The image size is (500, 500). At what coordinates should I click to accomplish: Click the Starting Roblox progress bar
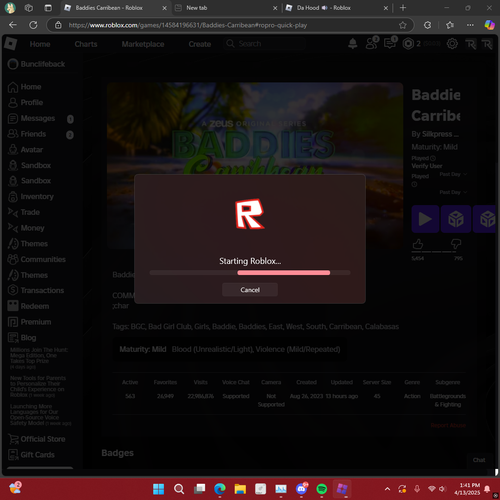tap(250, 273)
